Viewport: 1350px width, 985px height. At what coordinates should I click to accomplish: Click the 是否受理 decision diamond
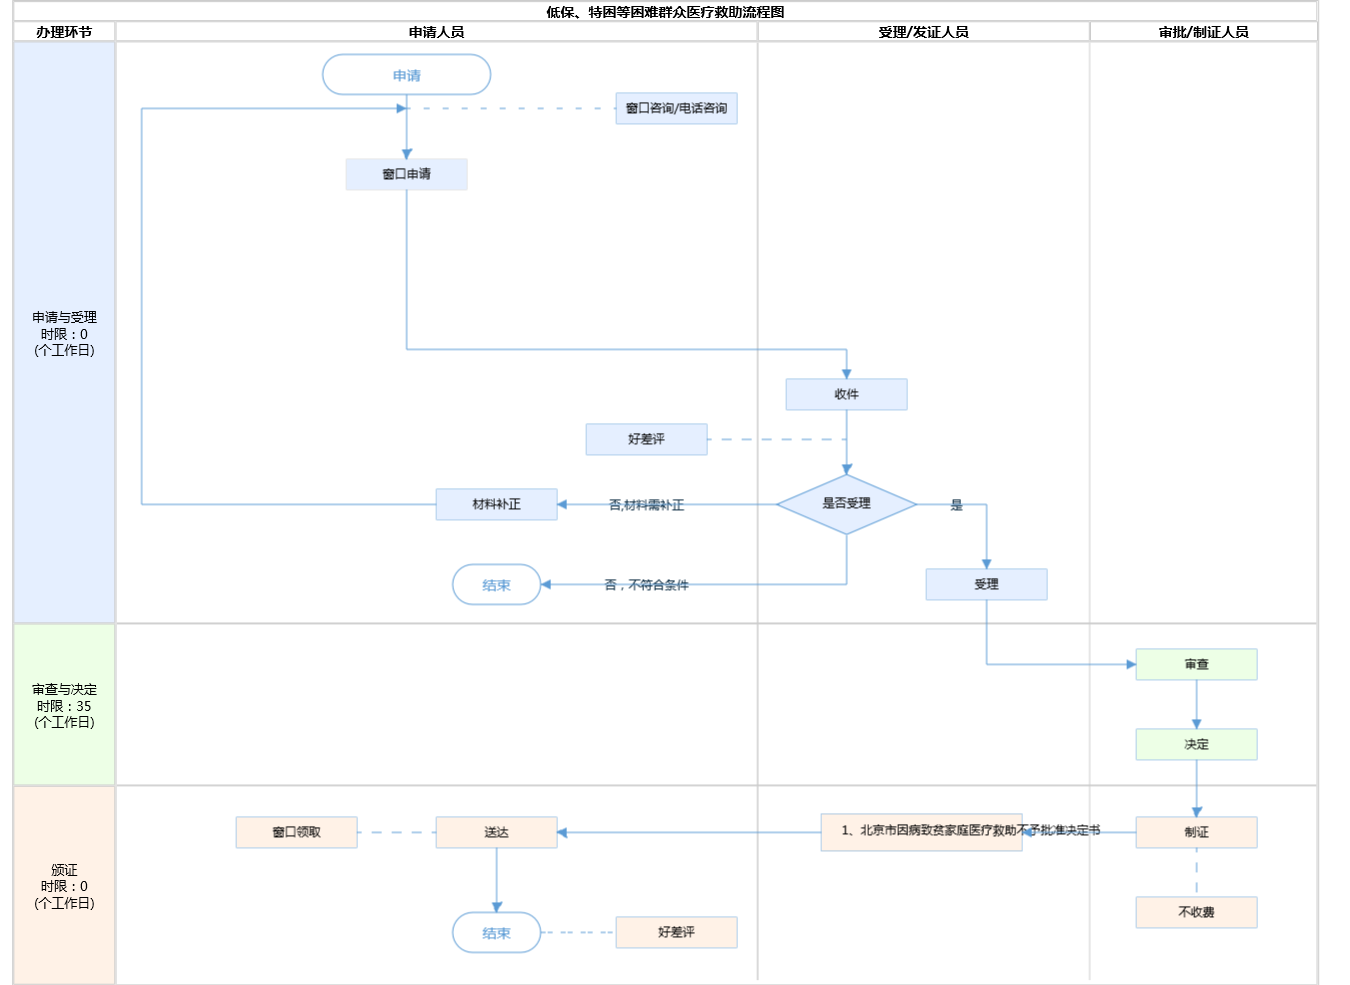pyautogui.click(x=846, y=504)
